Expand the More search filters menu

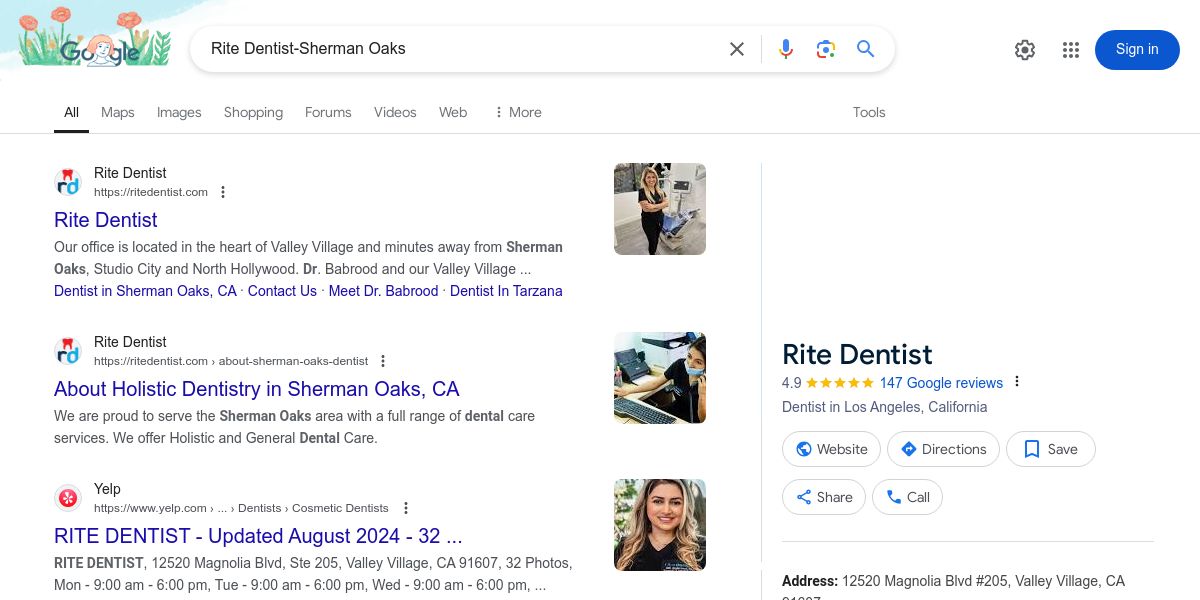coord(518,112)
